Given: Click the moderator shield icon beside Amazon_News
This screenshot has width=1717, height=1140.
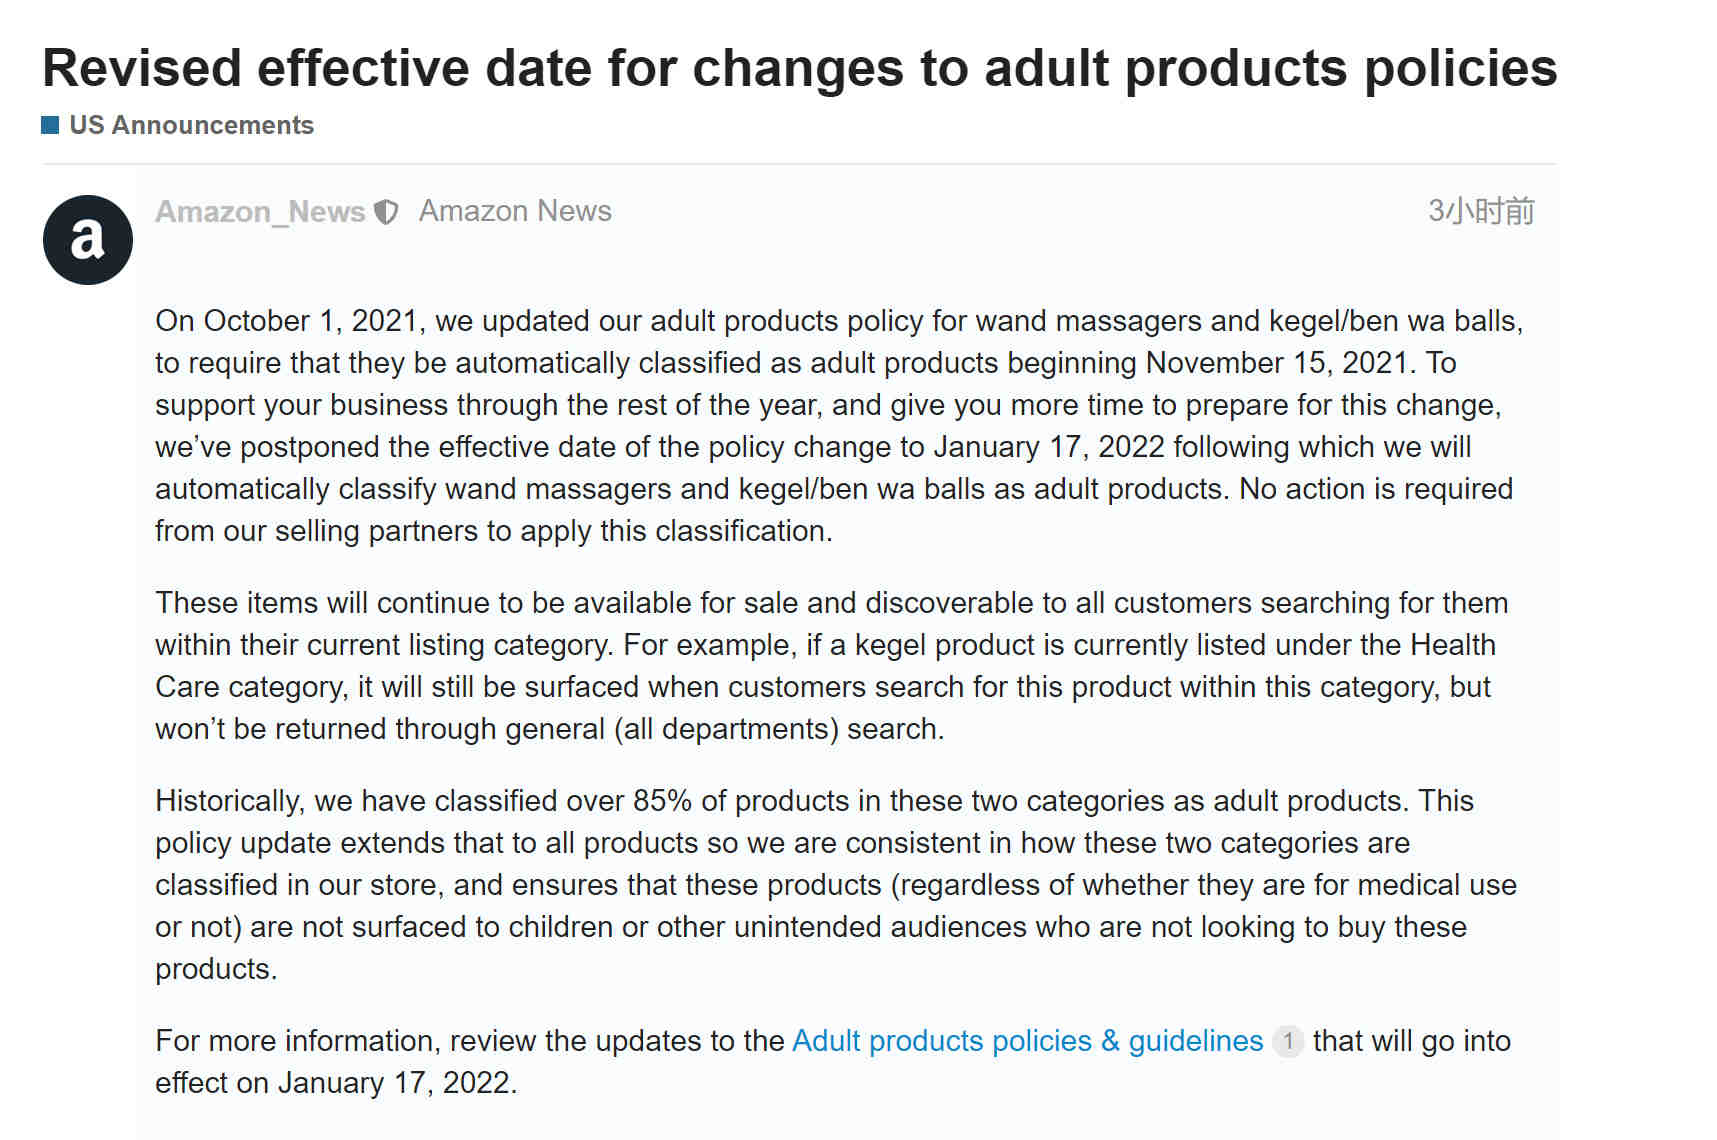Looking at the screenshot, I should [x=386, y=212].
